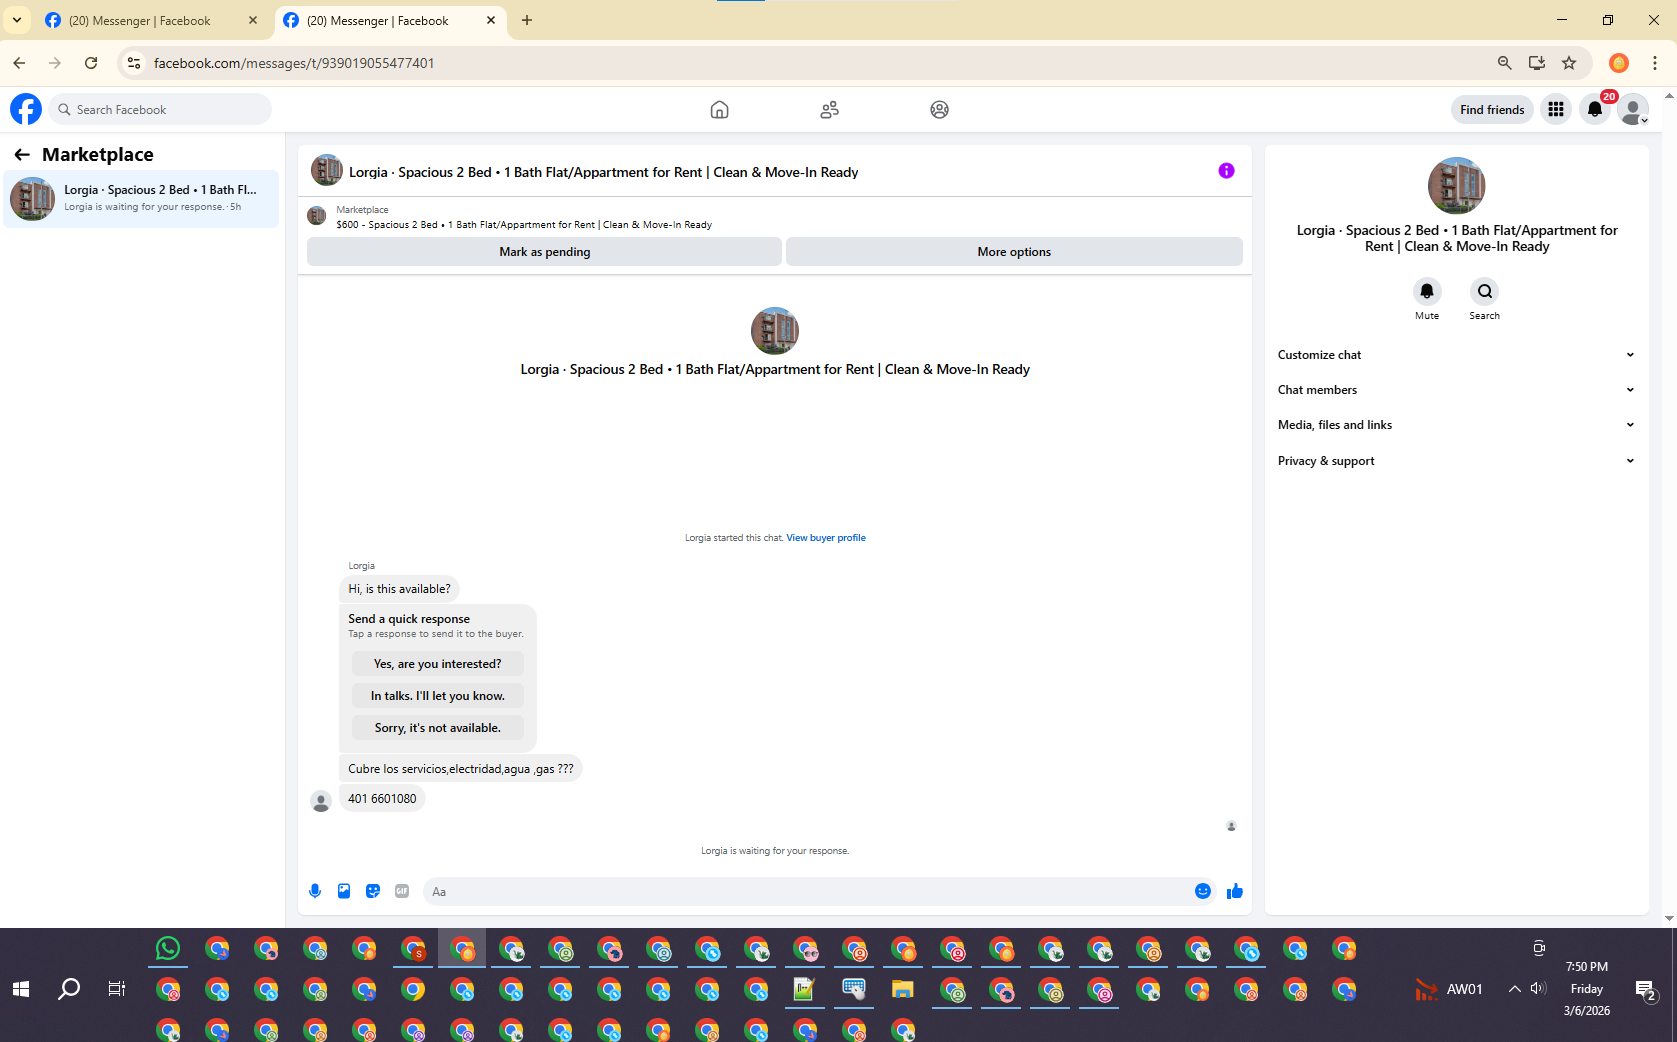Open the Facebook home logo
1677x1042 pixels.
click(x=26, y=109)
